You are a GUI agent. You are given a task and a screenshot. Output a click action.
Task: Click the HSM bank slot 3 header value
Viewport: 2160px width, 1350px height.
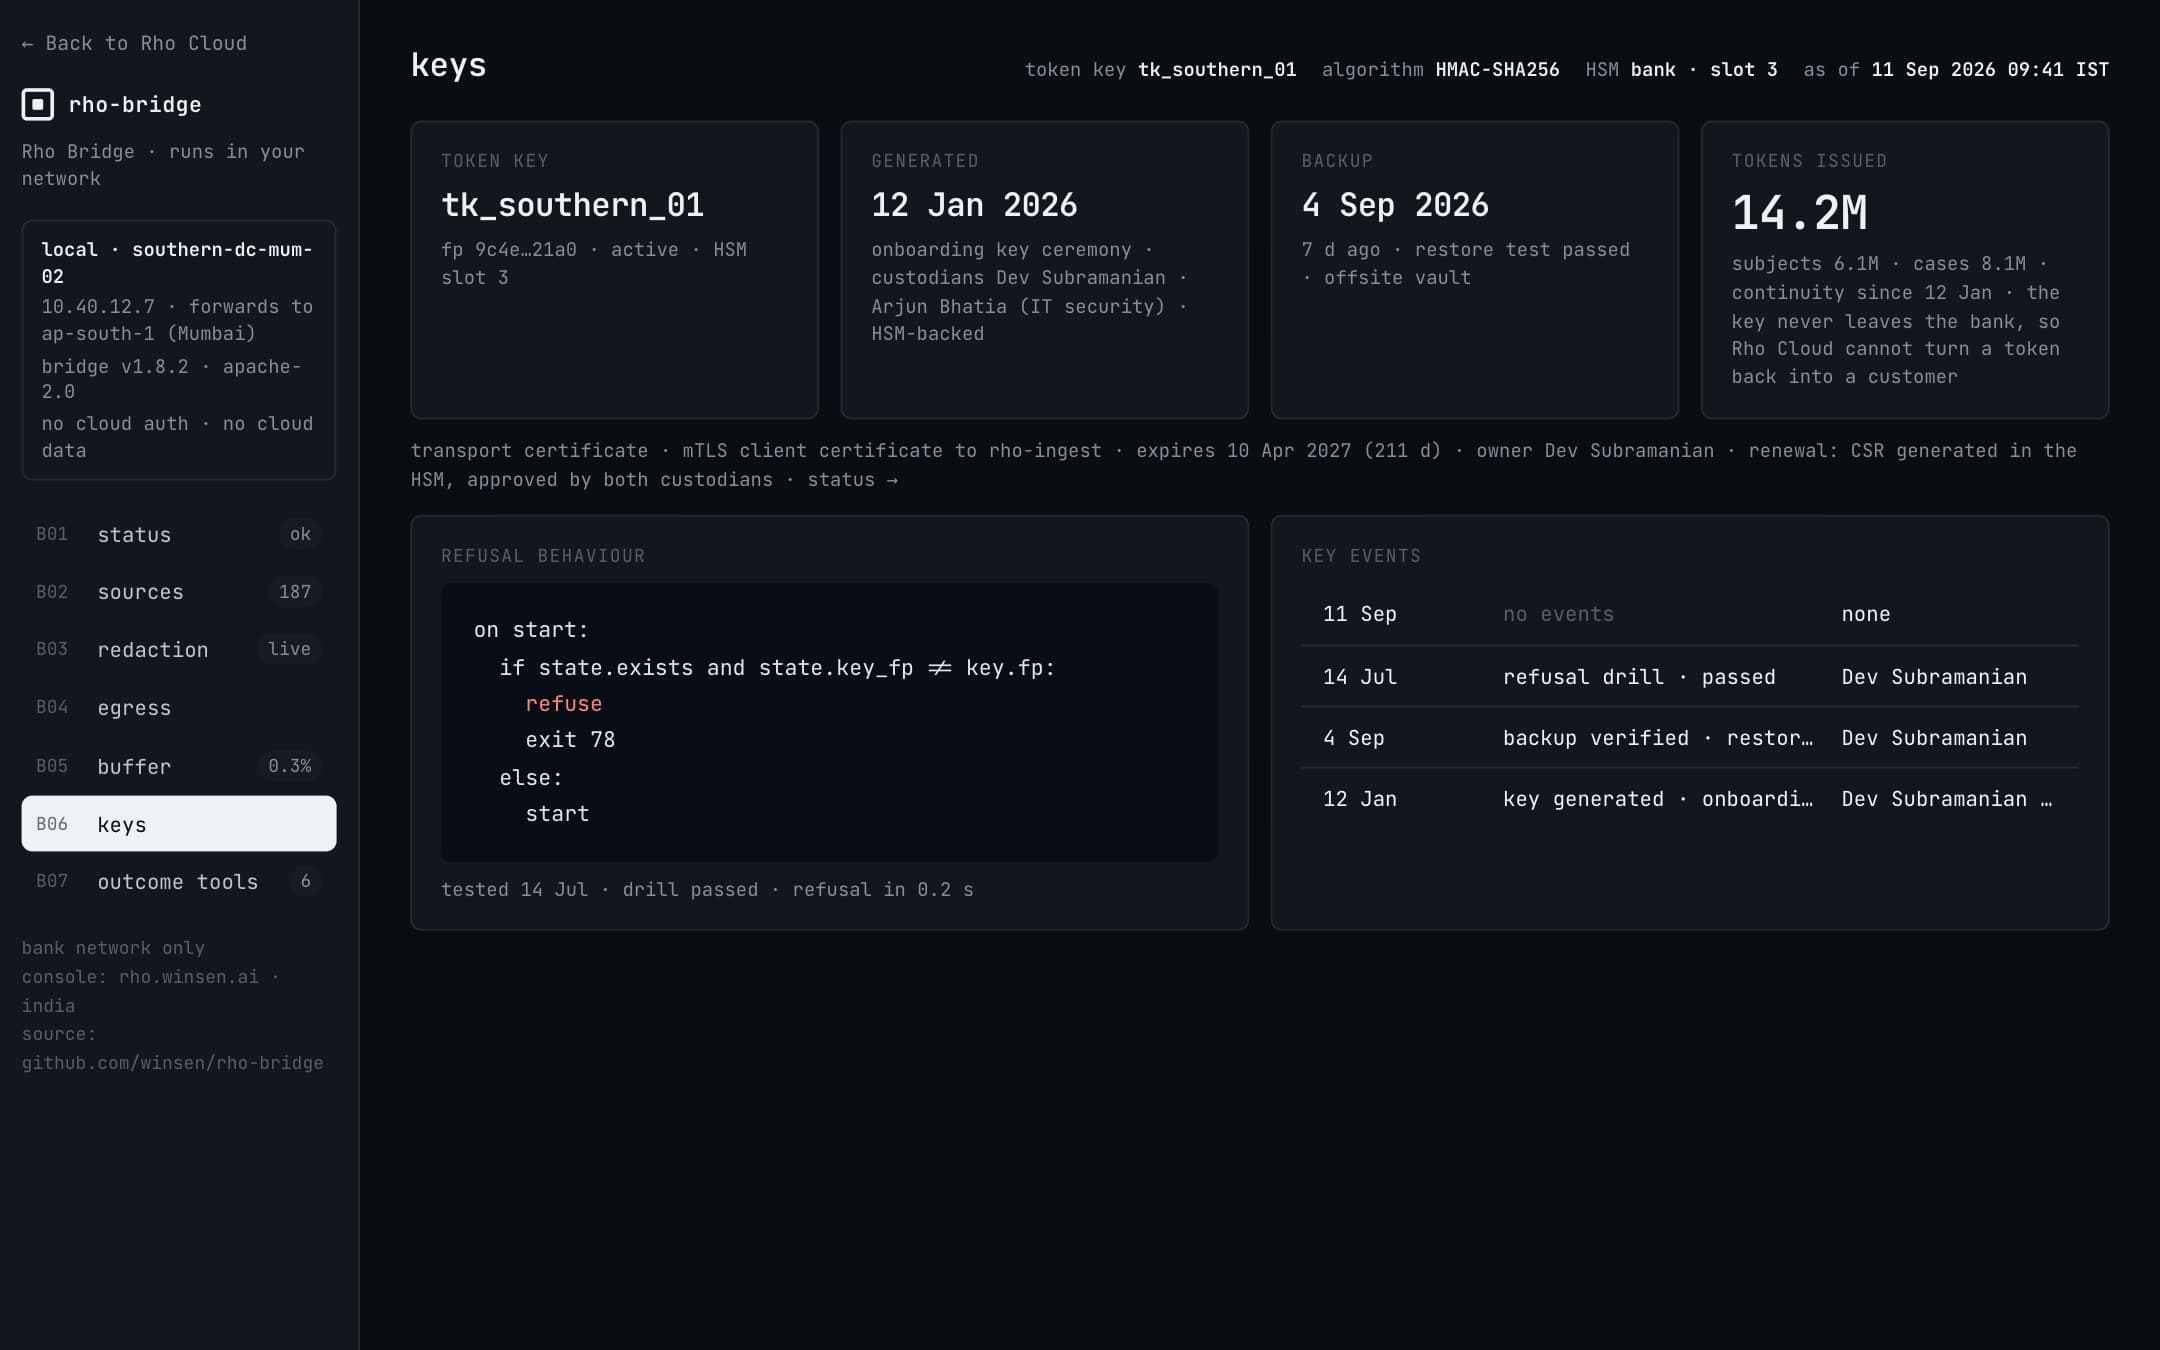click(1704, 70)
